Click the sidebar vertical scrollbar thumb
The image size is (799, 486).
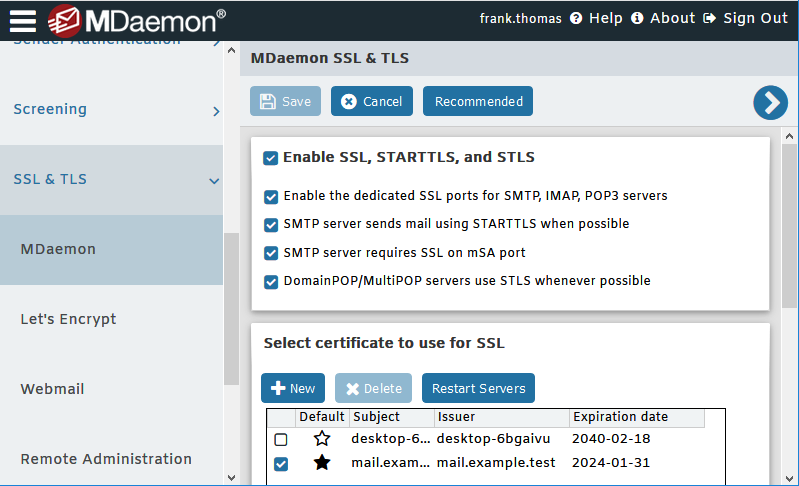pyautogui.click(x=231, y=308)
